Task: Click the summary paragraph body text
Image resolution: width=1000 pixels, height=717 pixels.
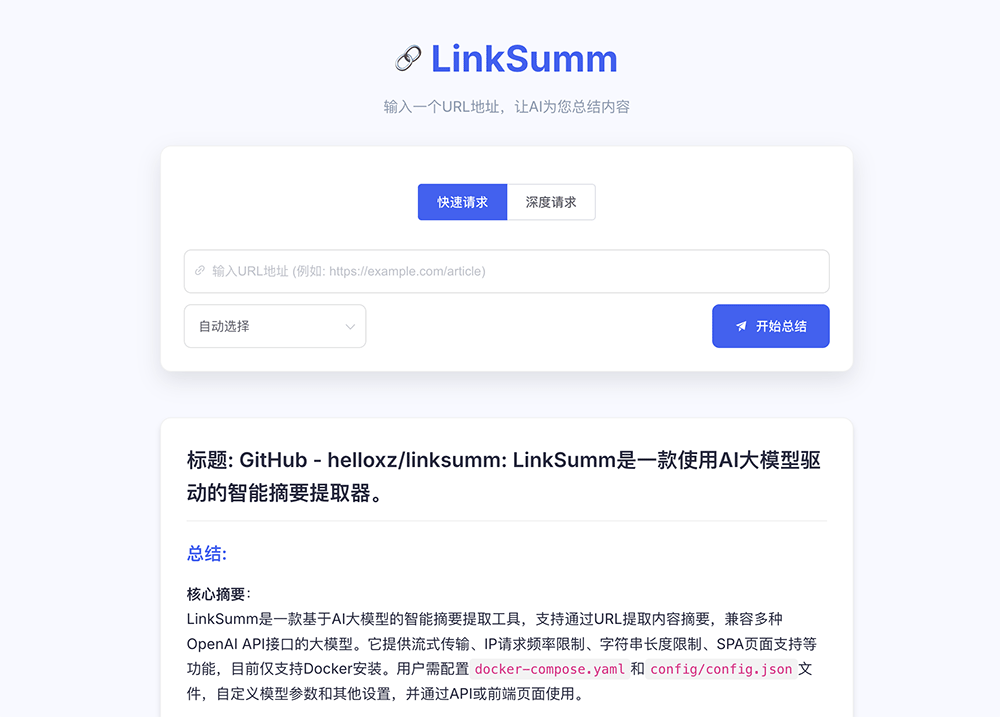Action: (502, 656)
